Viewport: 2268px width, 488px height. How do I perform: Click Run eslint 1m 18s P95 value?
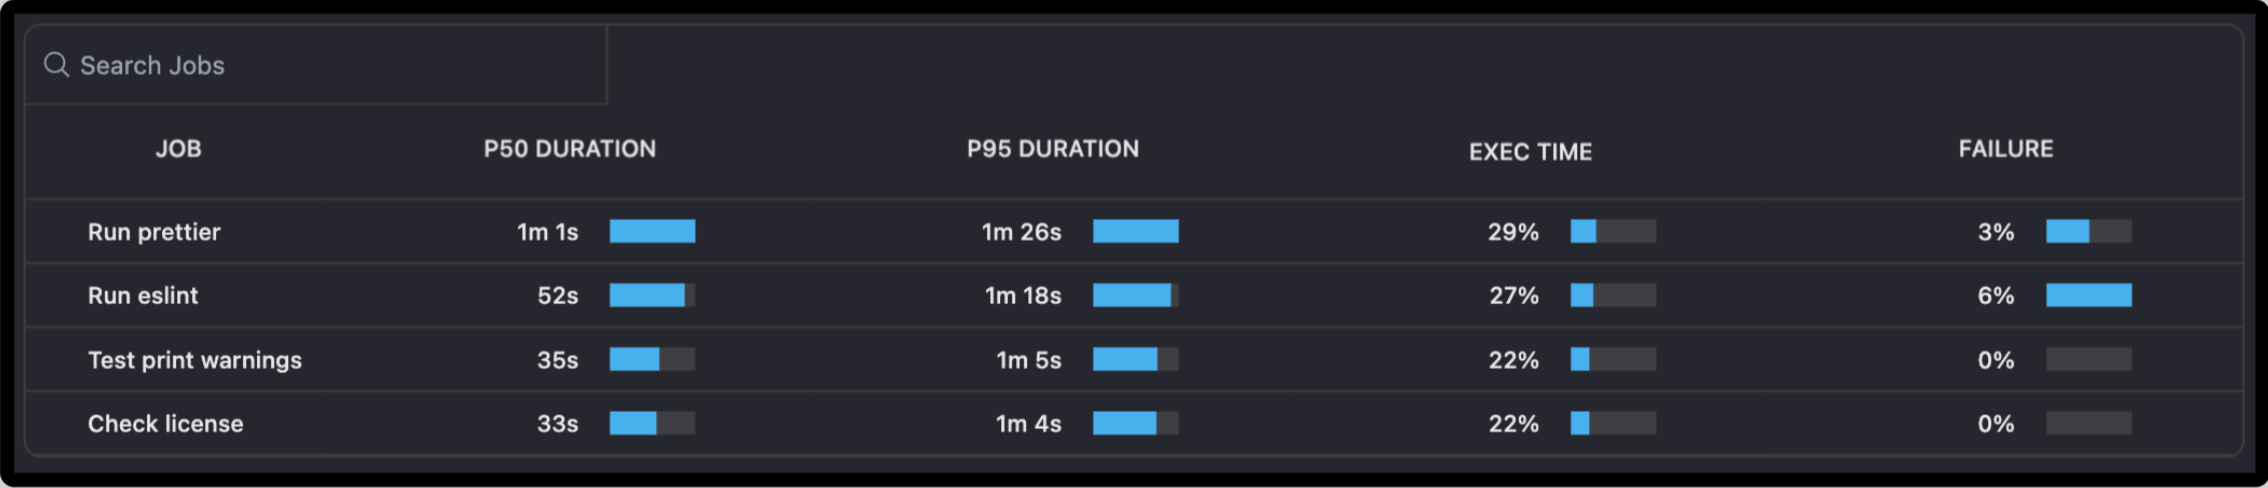(x=1023, y=296)
